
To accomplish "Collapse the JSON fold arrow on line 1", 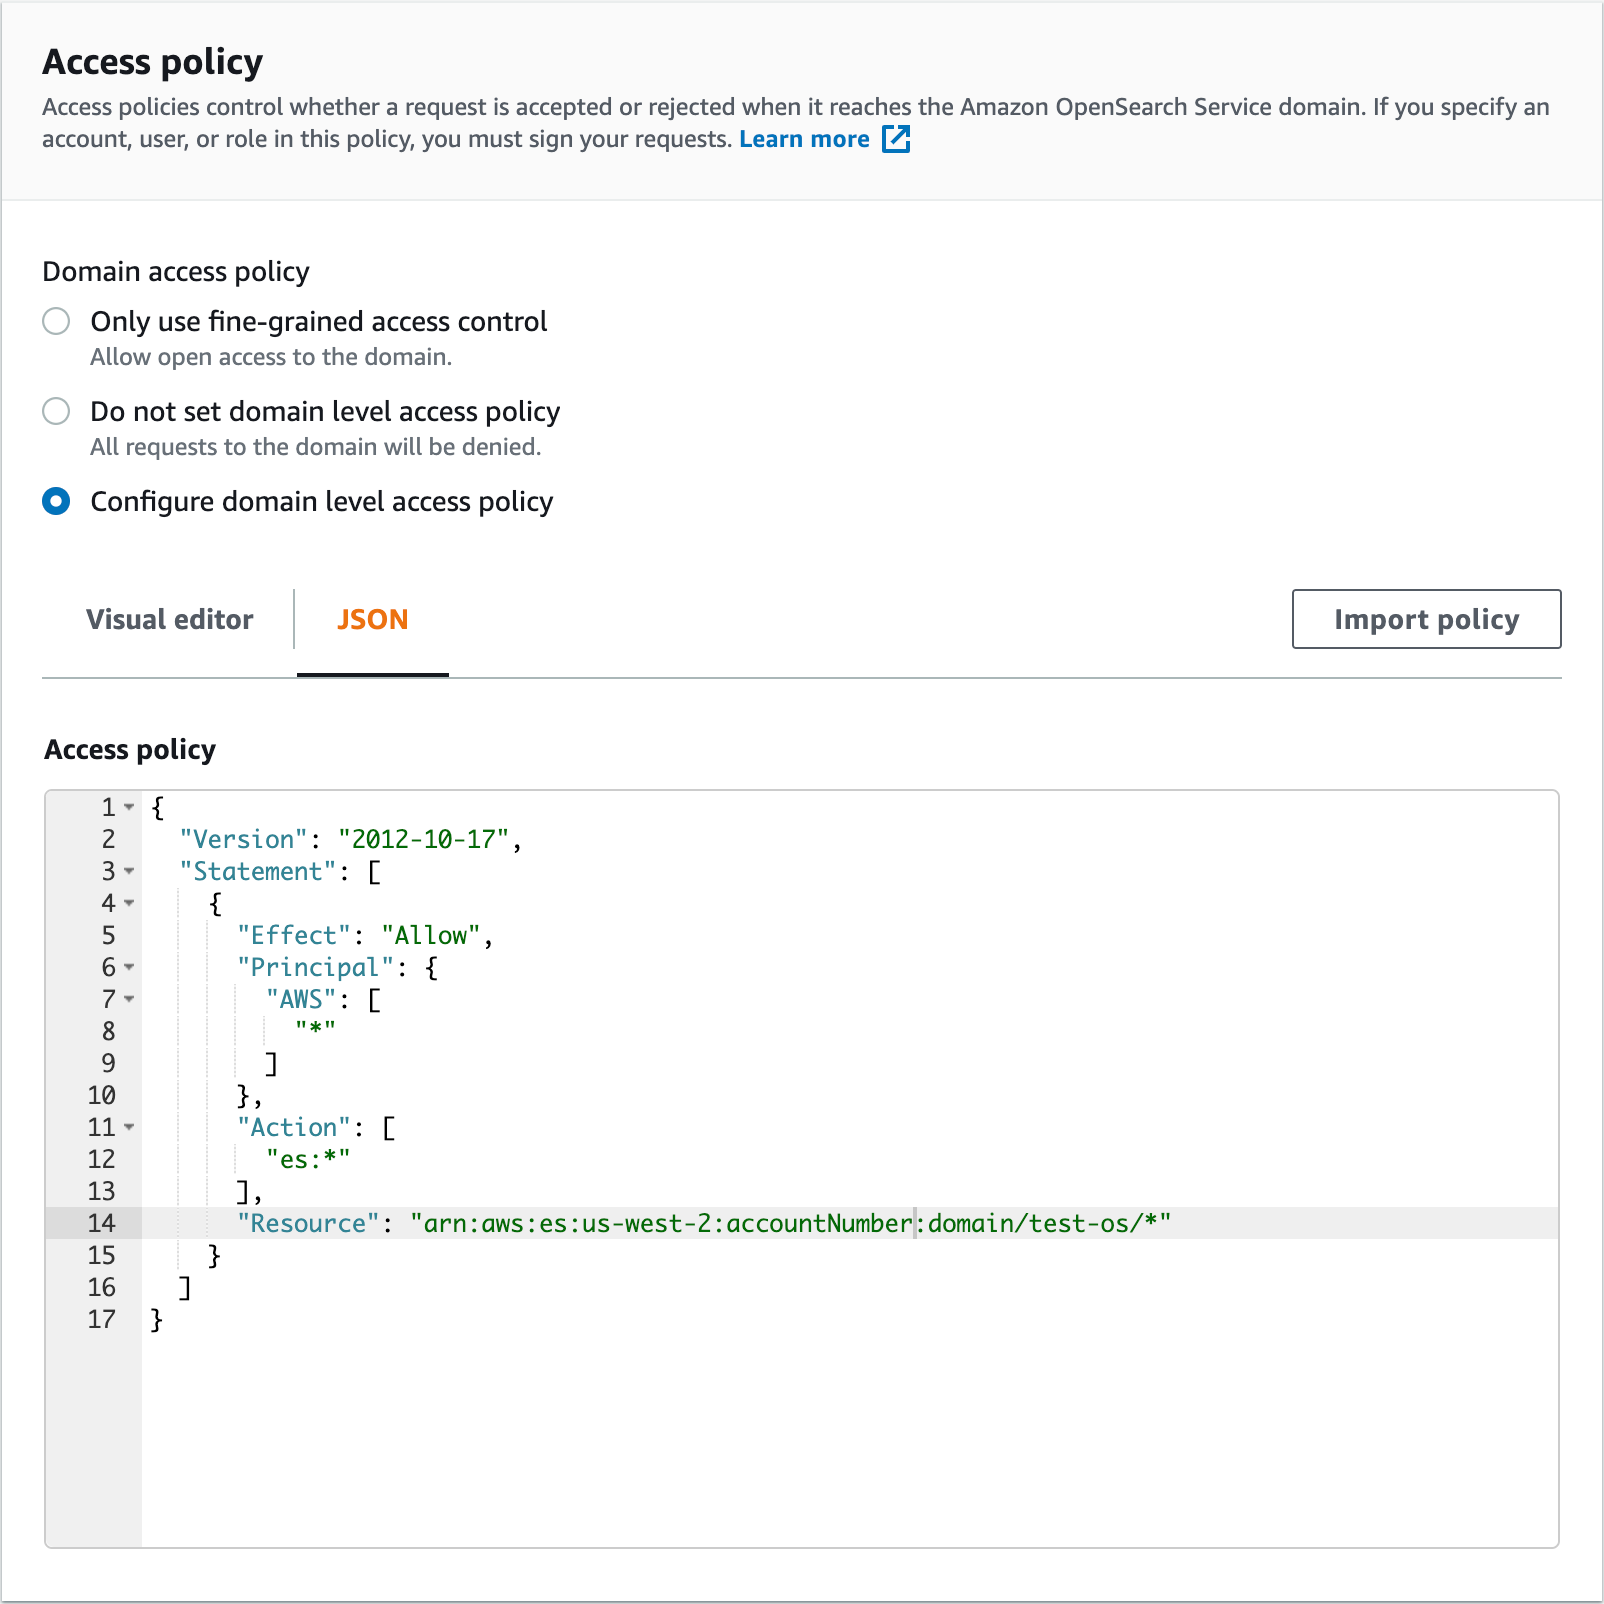I will (130, 807).
